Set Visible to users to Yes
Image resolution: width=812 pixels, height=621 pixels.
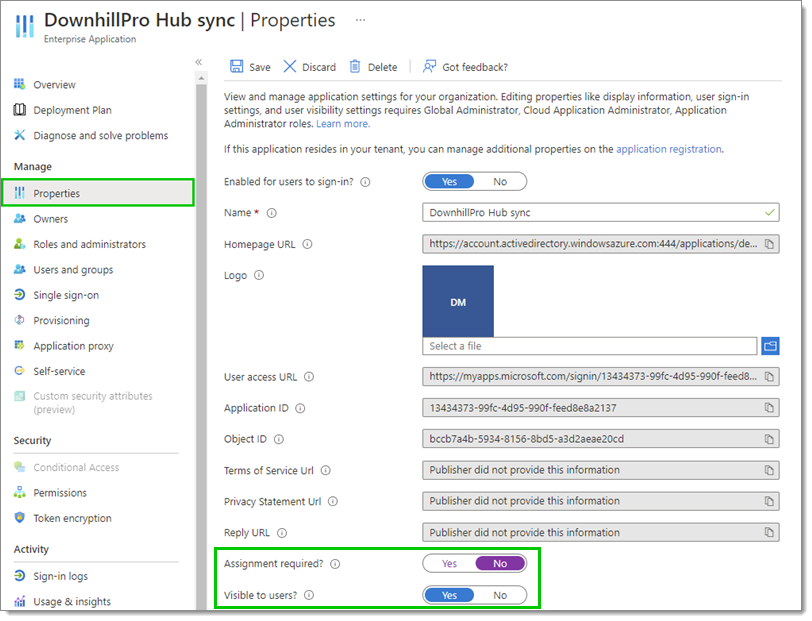[x=449, y=595]
